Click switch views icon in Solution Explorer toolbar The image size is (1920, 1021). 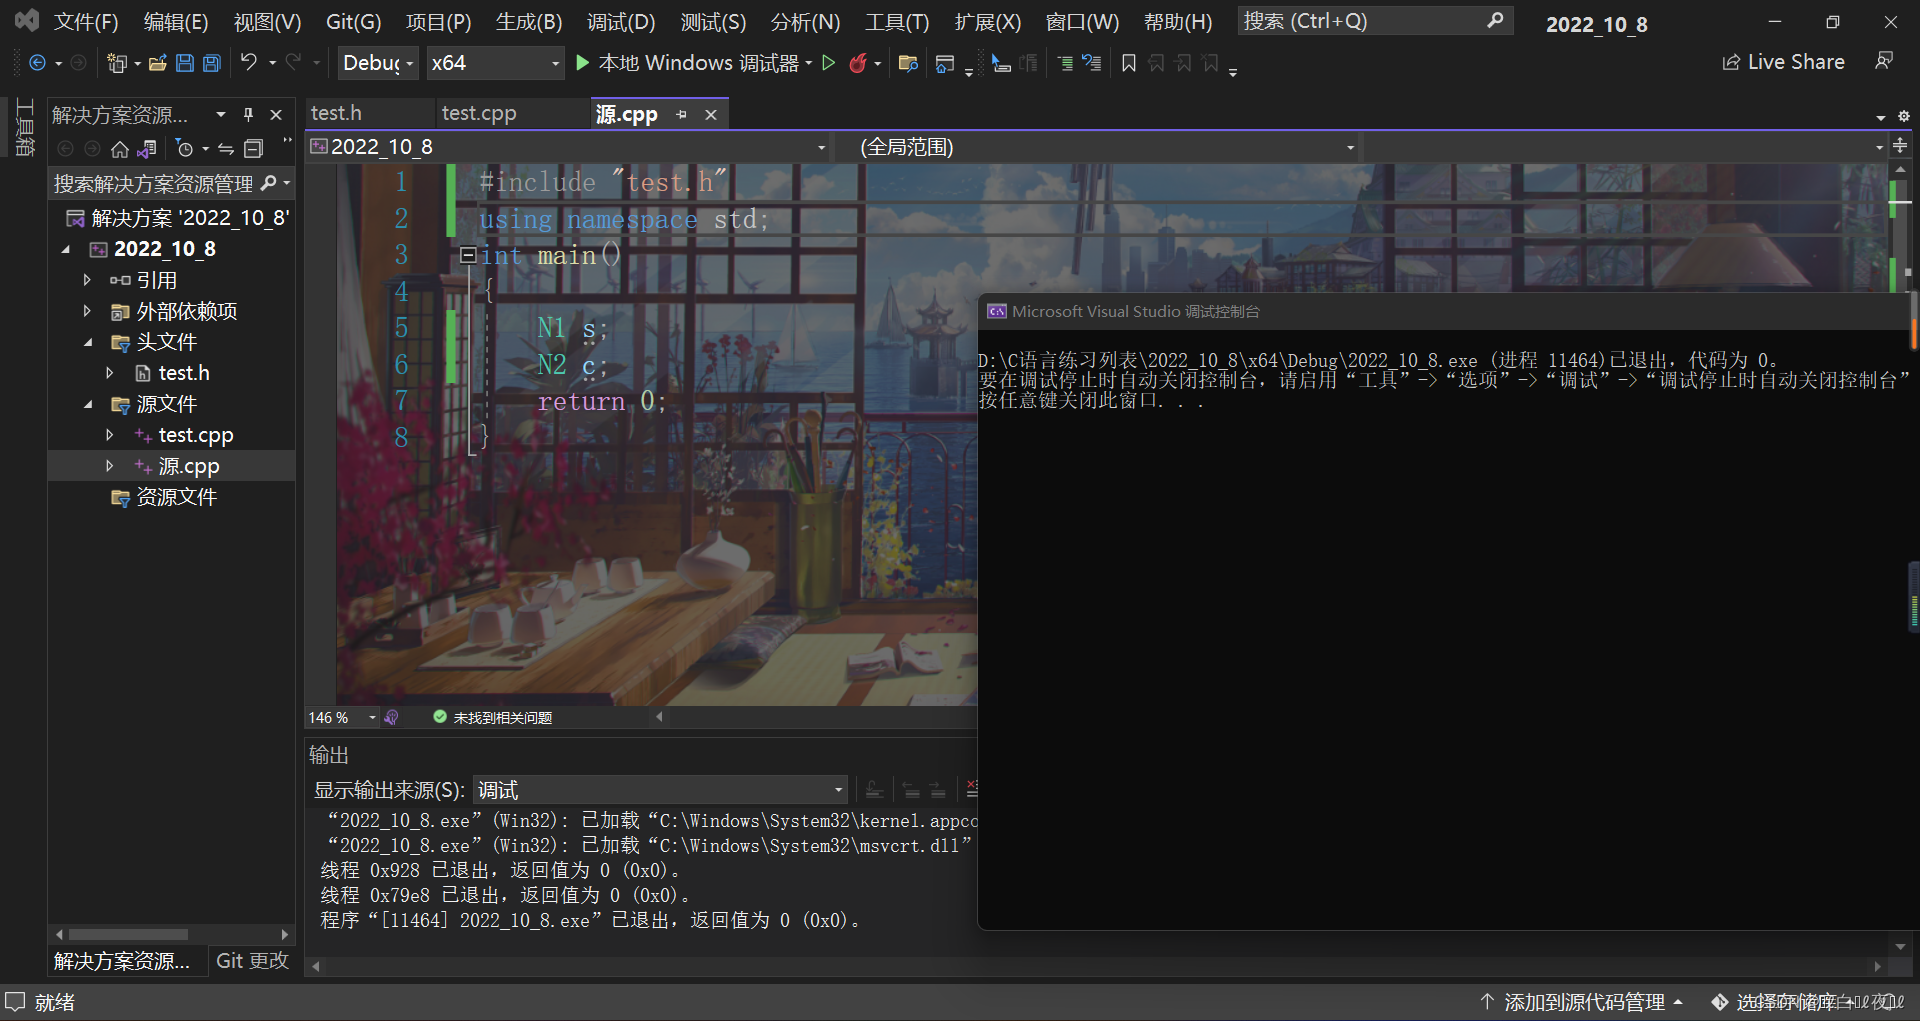147,149
